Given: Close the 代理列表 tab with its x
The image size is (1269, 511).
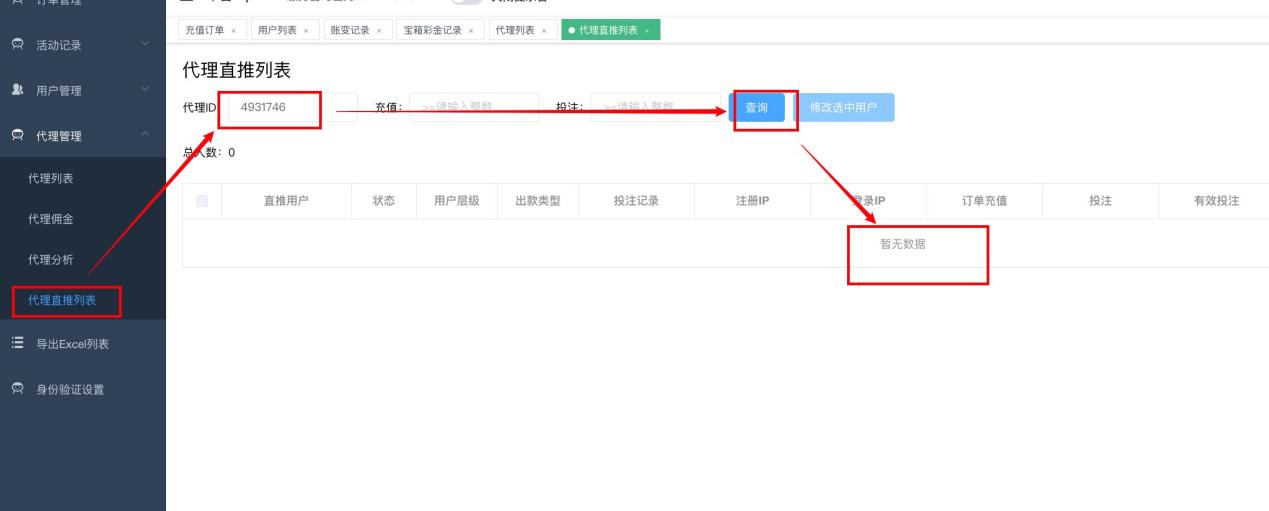Looking at the screenshot, I should pyautogui.click(x=543, y=31).
